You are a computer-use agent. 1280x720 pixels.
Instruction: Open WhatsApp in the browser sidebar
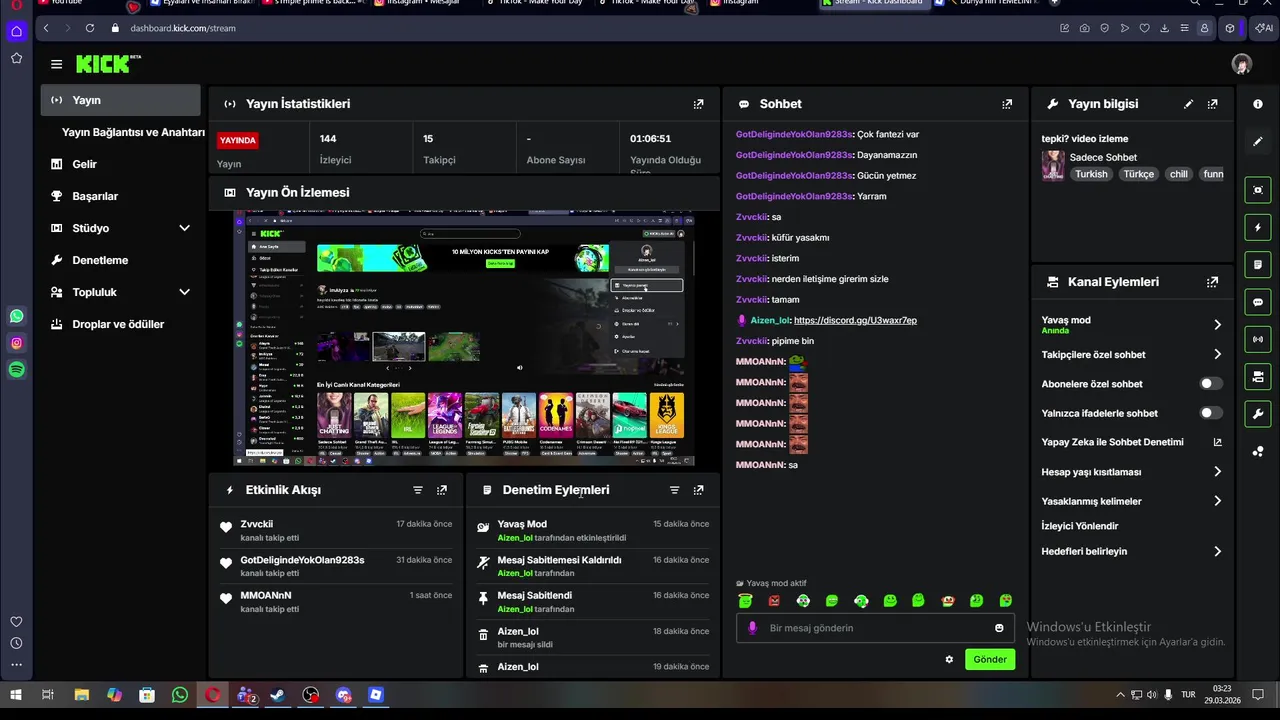click(x=16, y=316)
